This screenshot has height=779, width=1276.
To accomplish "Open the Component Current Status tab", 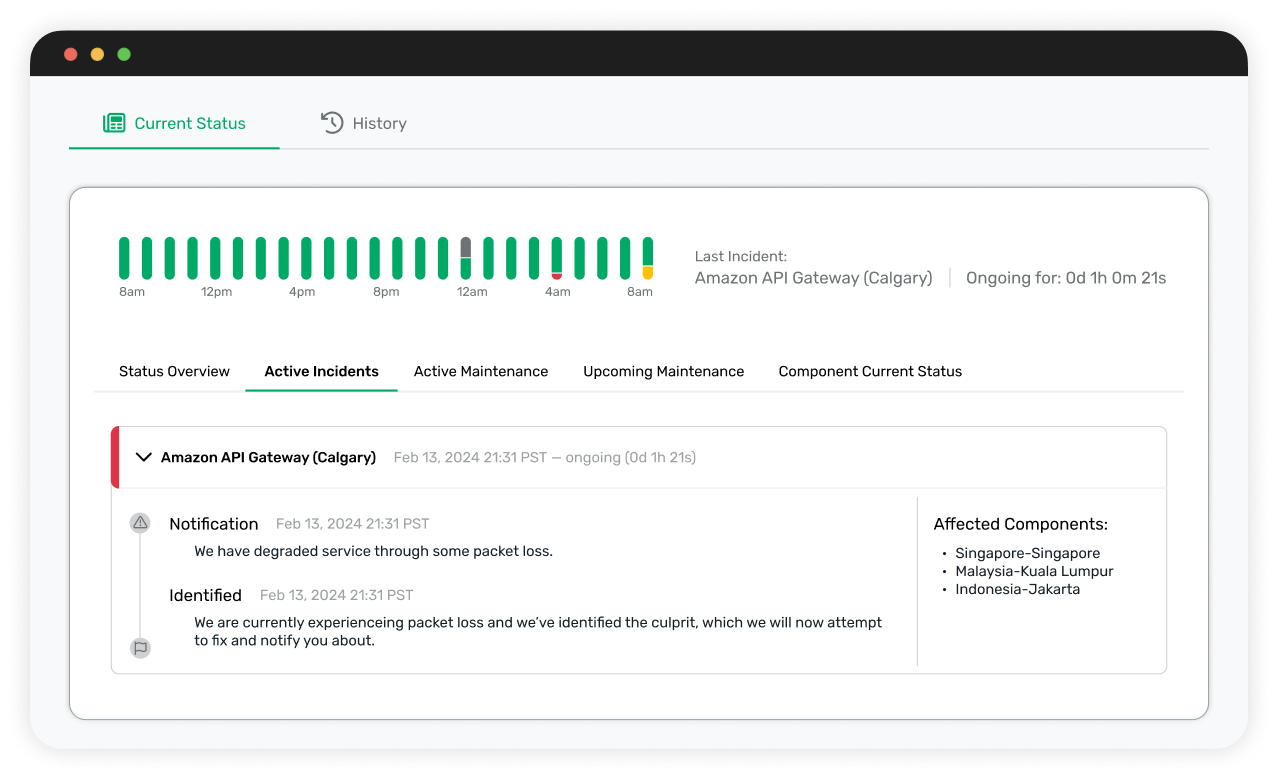I will tap(870, 371).
